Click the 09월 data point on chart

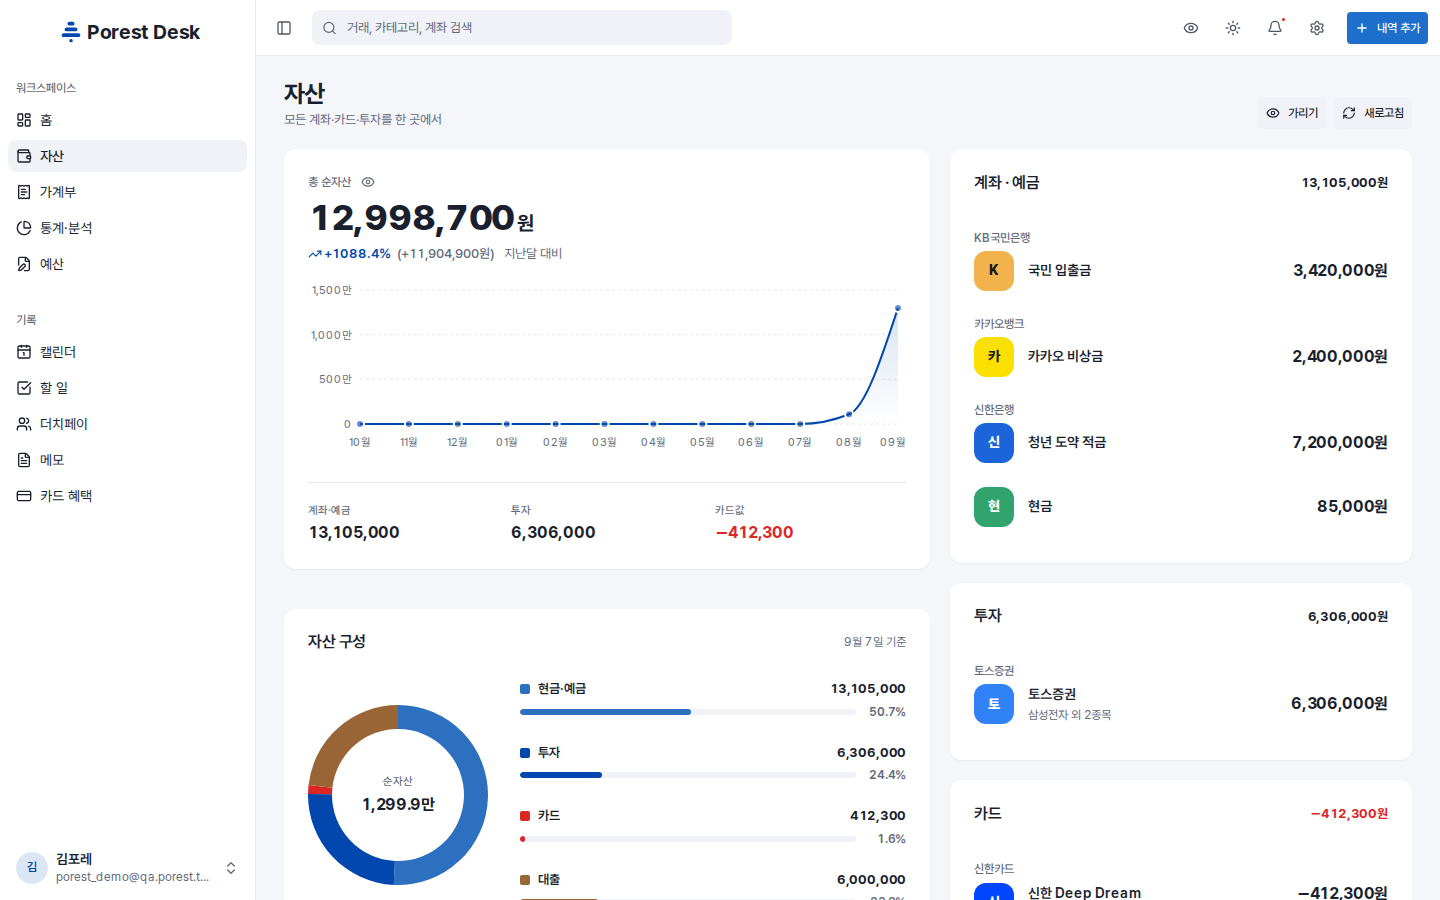tap(898, 308)
